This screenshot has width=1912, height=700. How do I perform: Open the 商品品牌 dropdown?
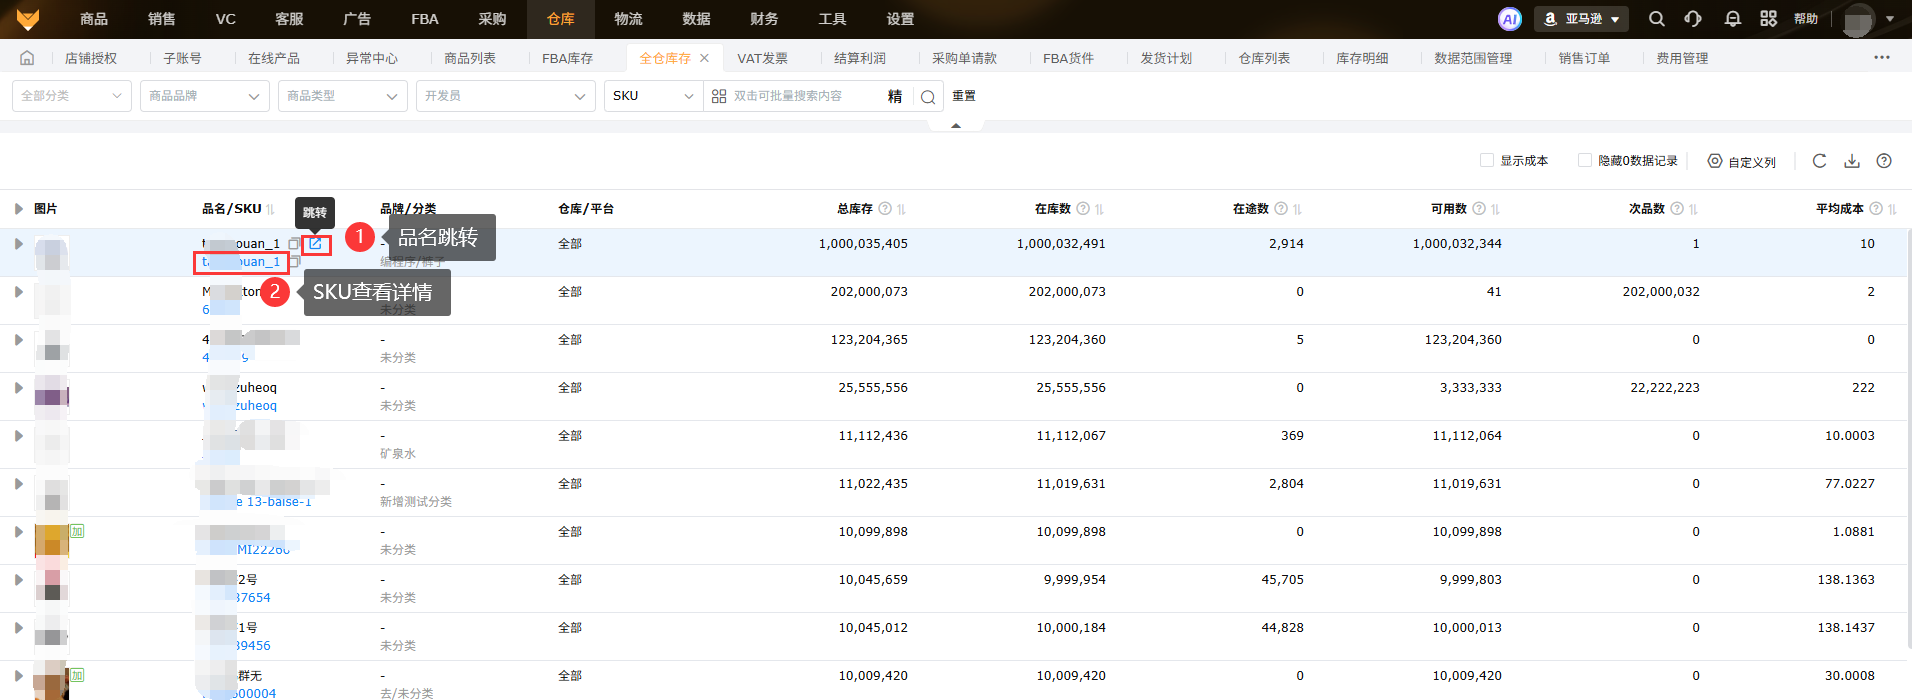point(204,96)
